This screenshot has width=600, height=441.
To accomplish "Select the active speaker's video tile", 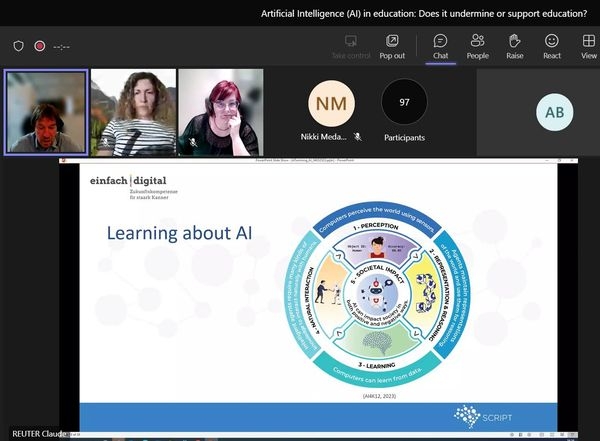I will click(46, 113).
